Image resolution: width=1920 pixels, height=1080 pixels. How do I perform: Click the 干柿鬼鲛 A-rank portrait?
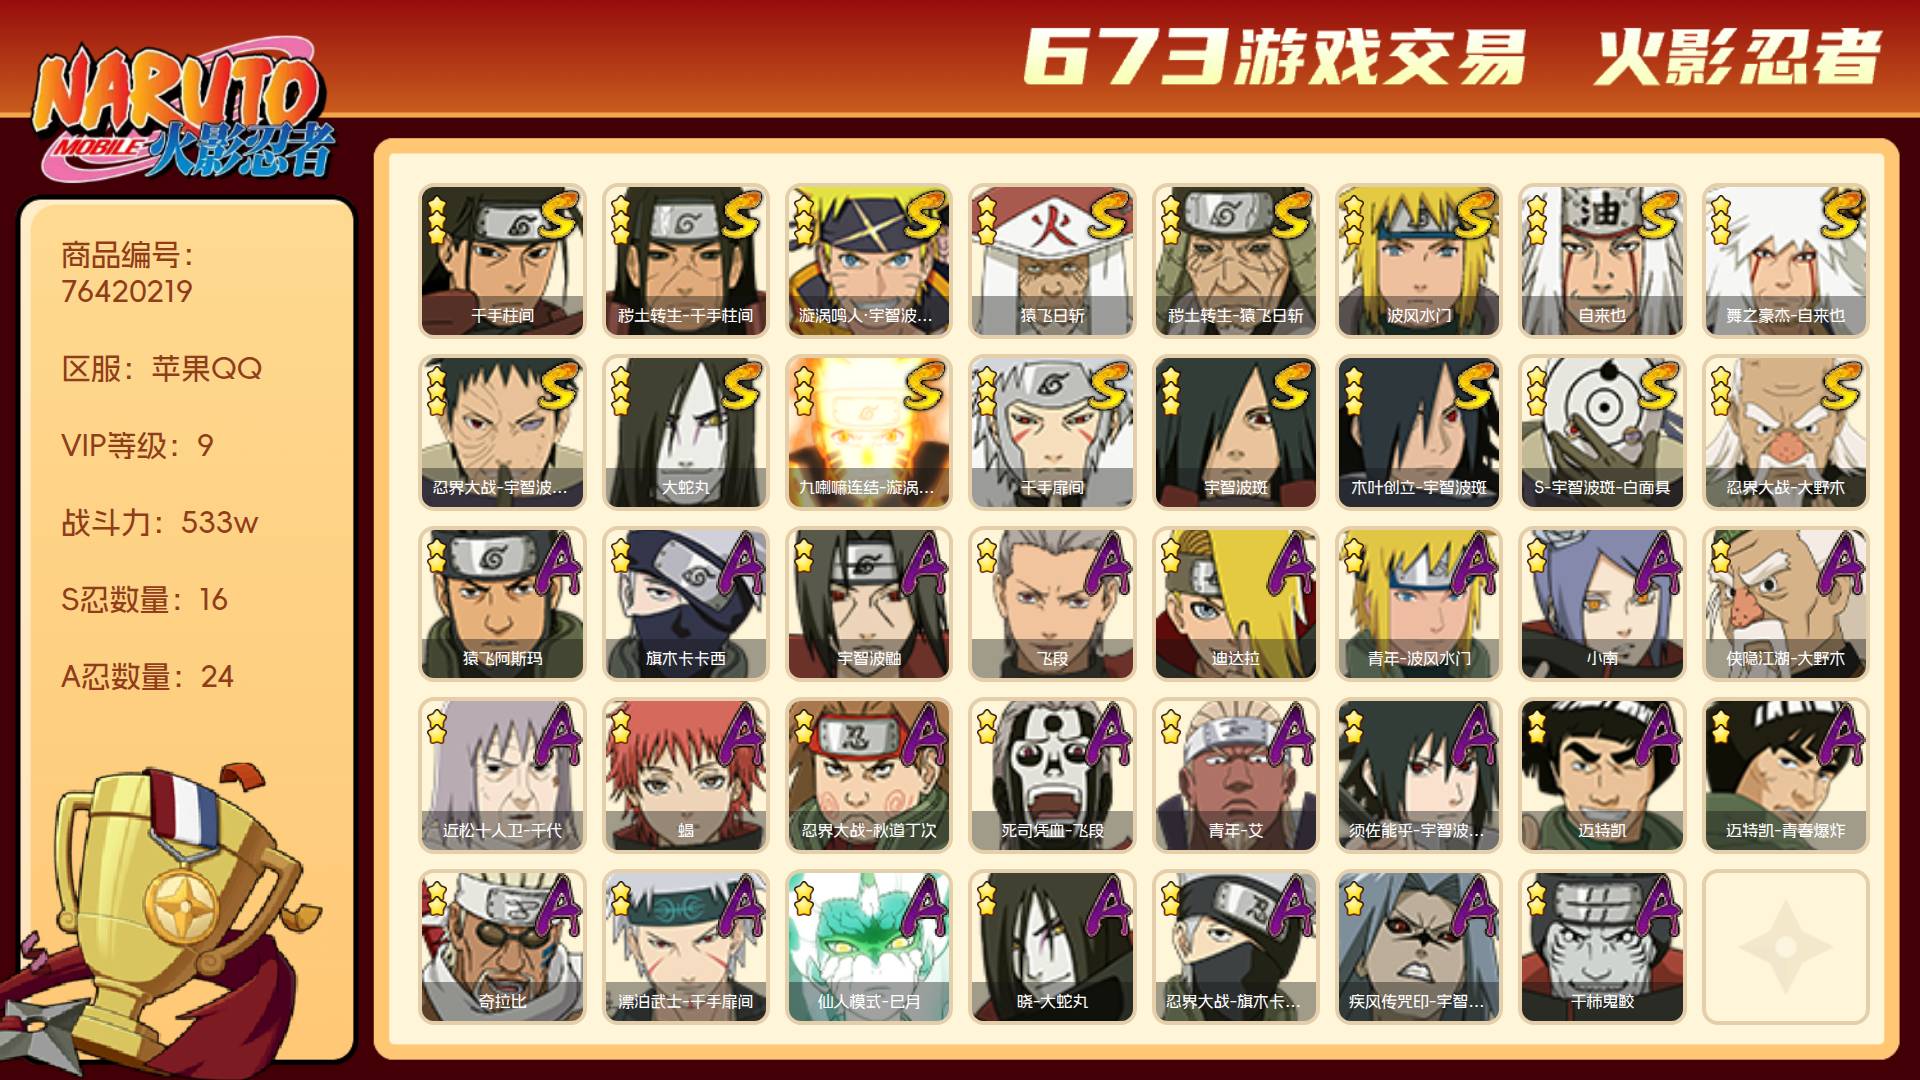(x=1602, y=947)
